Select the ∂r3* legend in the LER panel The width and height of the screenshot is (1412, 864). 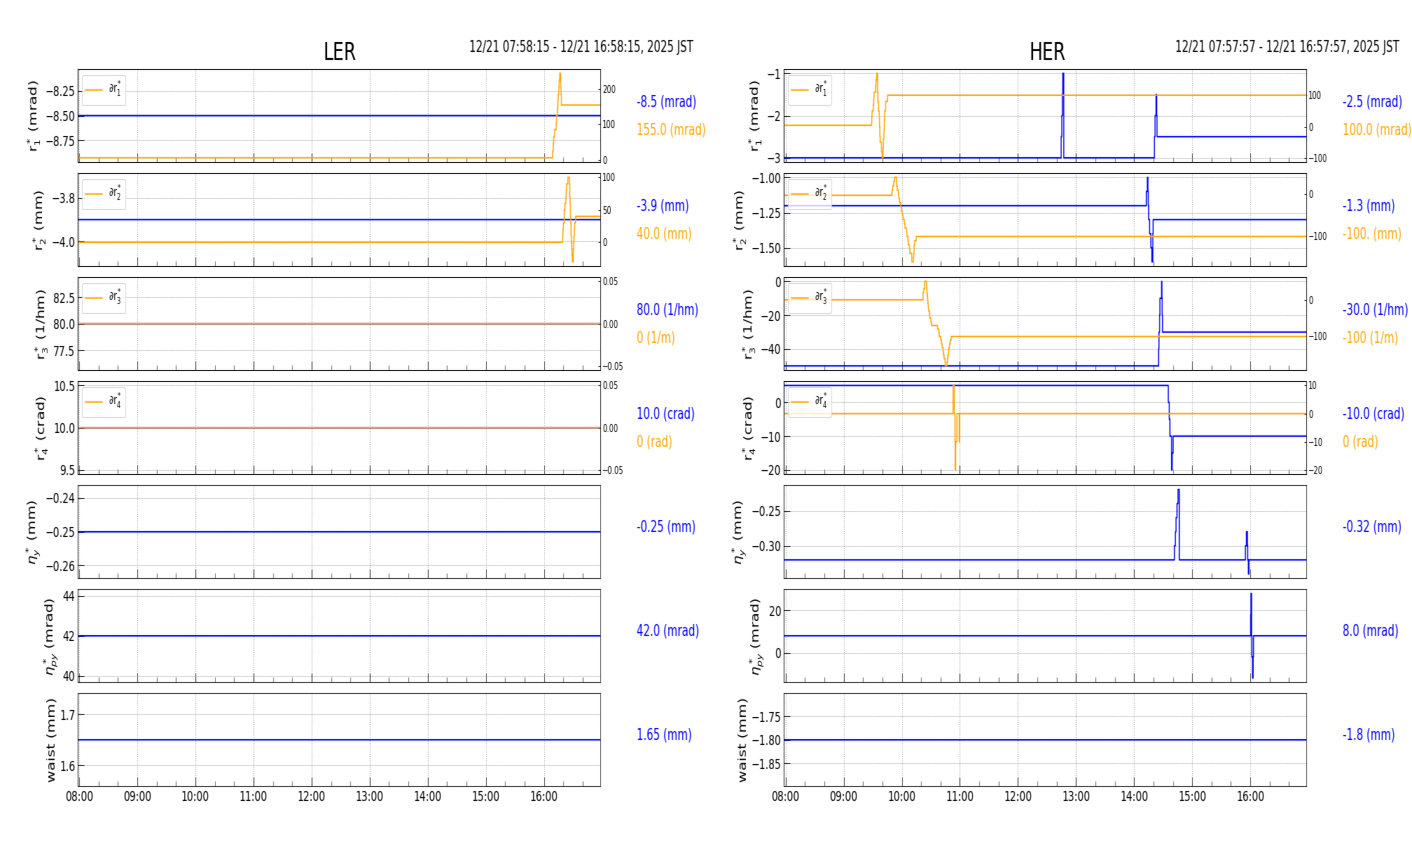click(x=104, y=298)
